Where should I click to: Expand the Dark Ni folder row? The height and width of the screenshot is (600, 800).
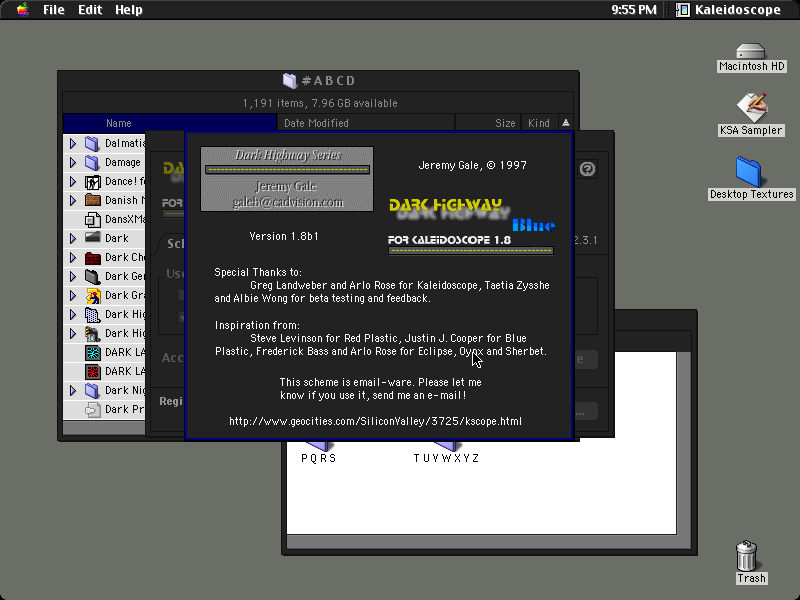73,390
